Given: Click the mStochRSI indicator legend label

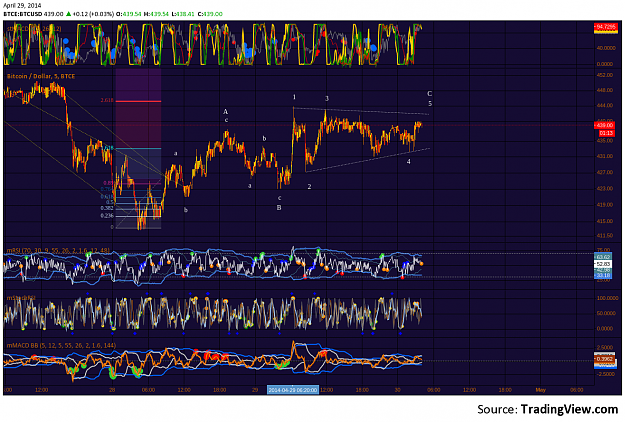Looking at the screenshot, I should coord(21,298).
